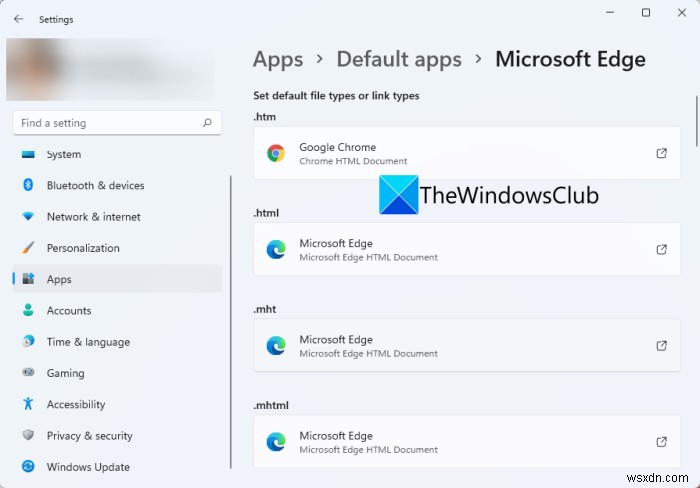
Task: Click the System monitor icon
Action: pos(28,154)
